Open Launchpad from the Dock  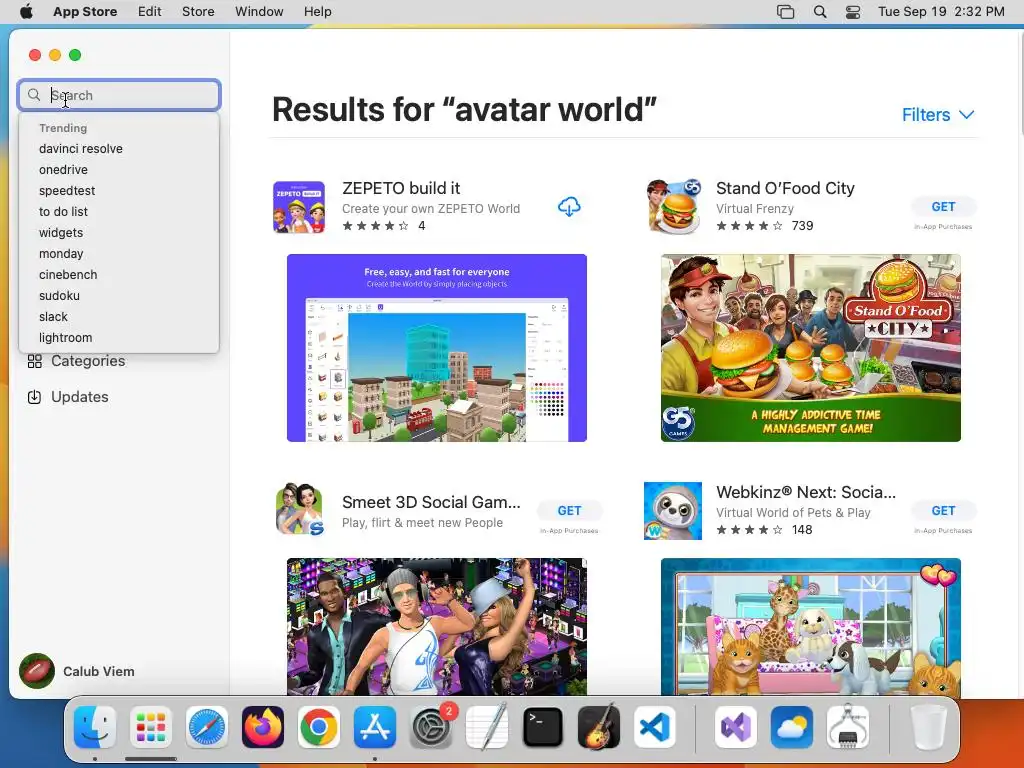click(151, 727)
